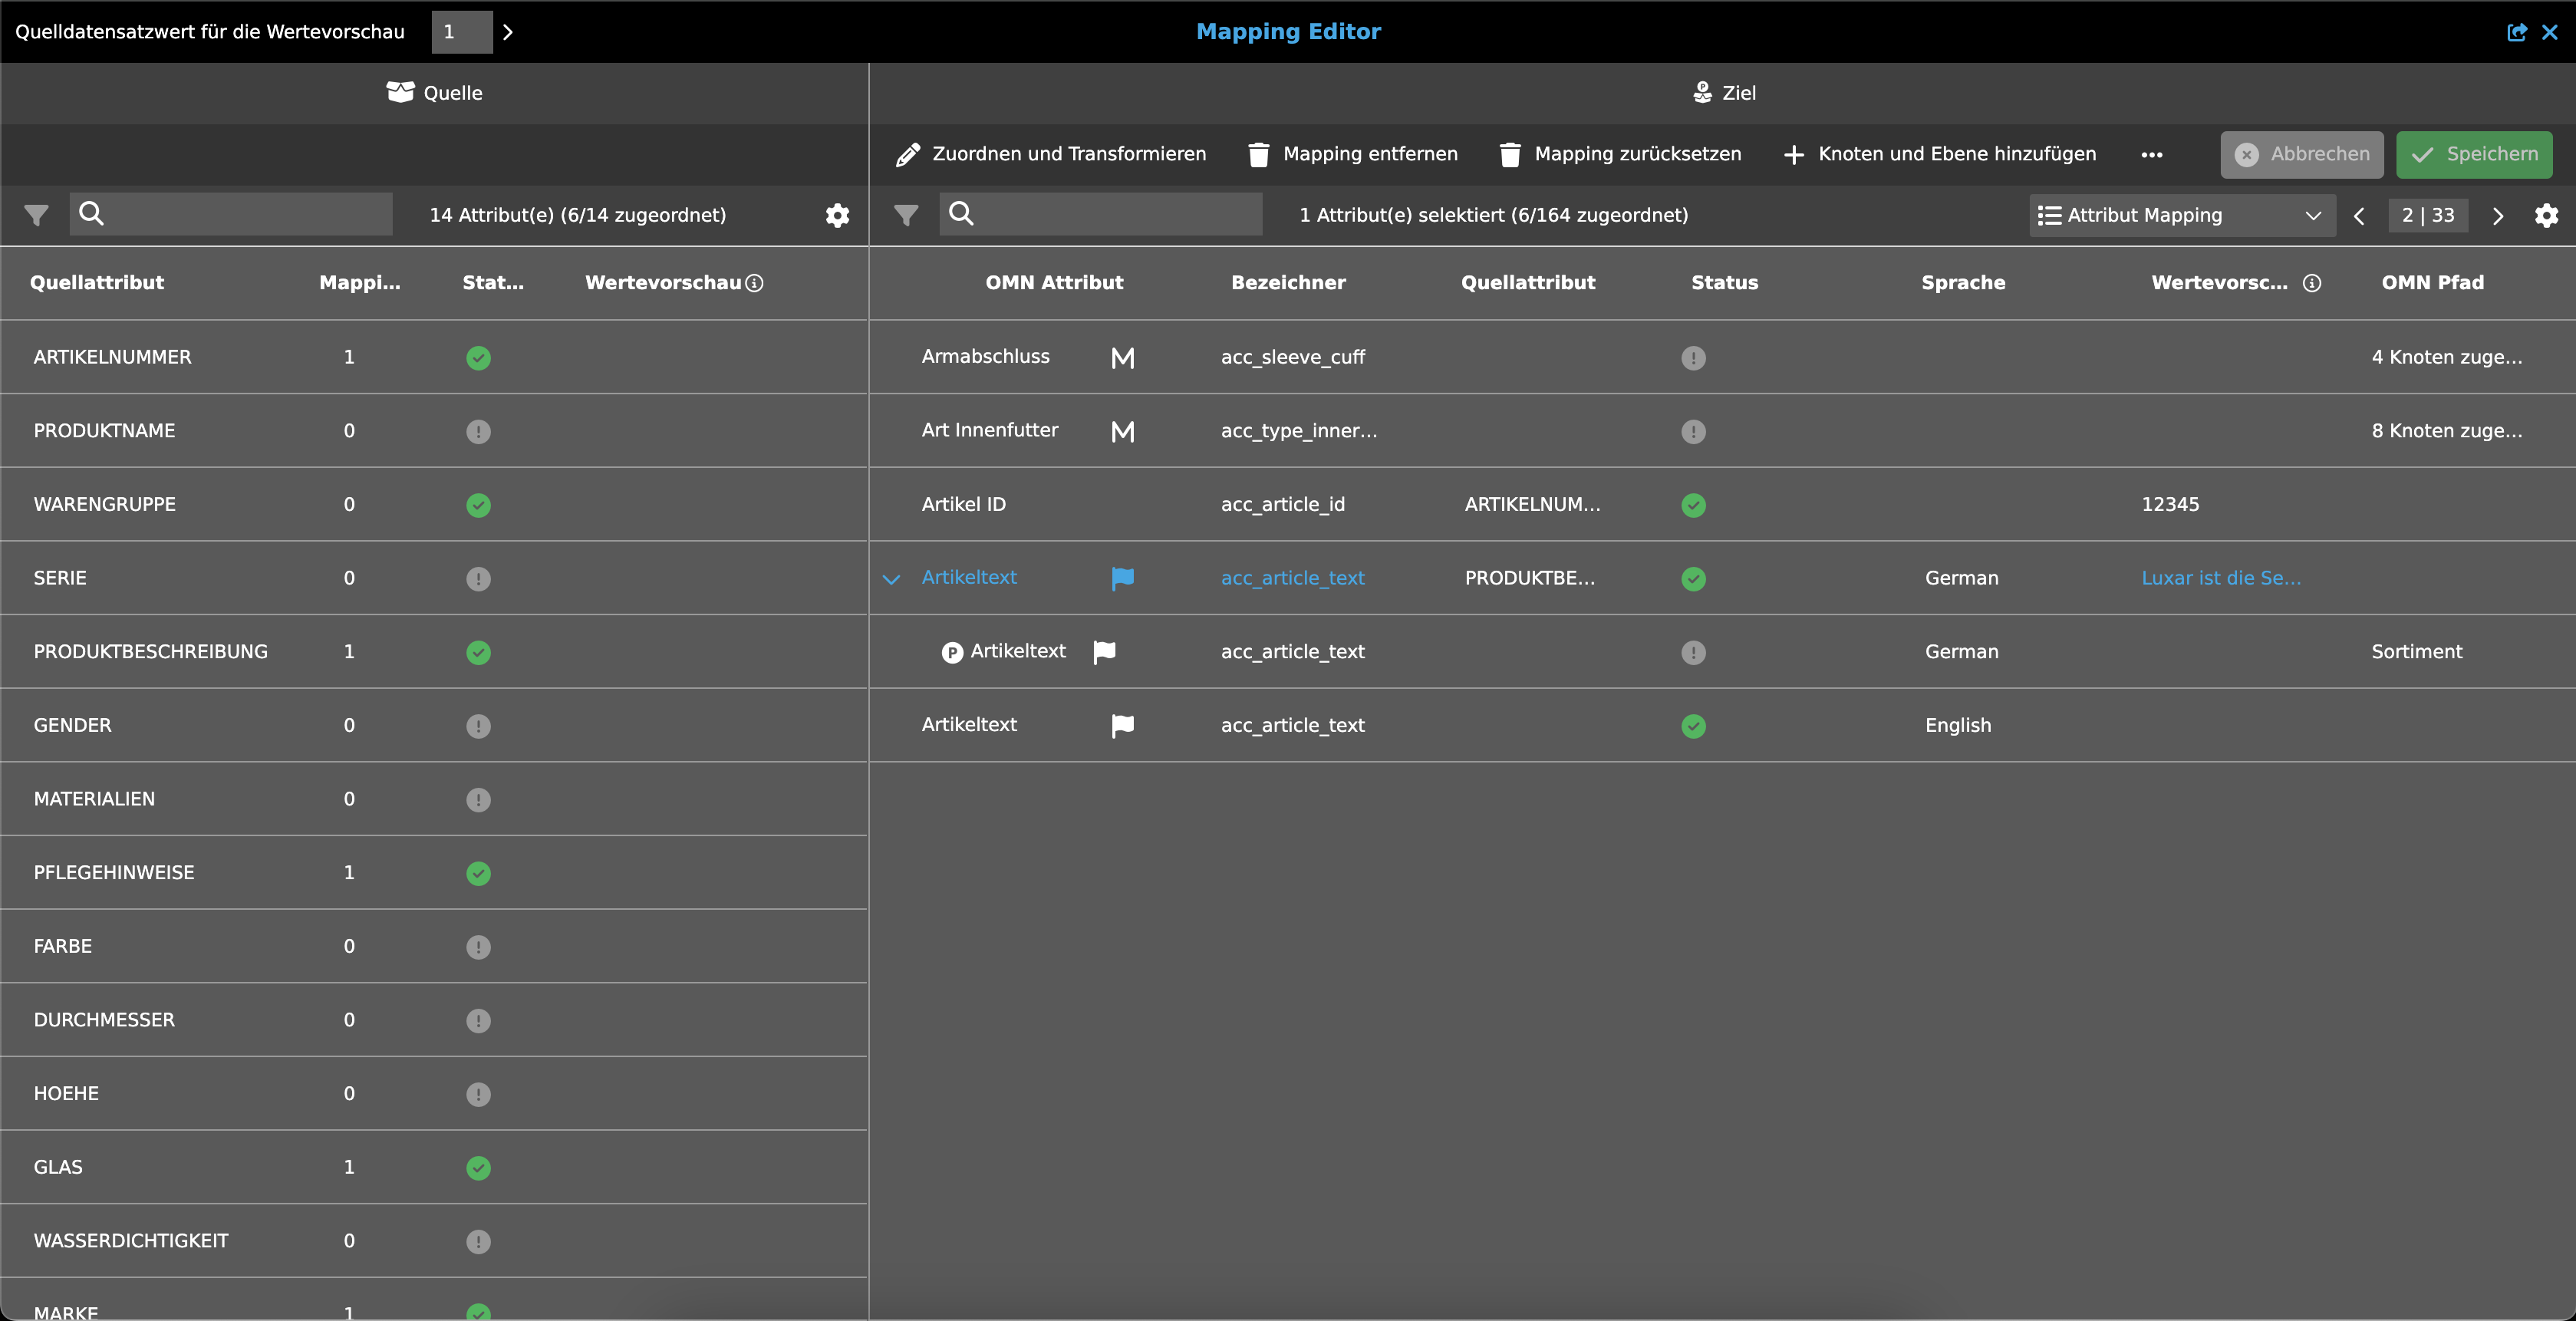The image size is (2576, 1321).
Task: Click the Wertevorschau info icon in source header
Action: [x=755, y=283]
